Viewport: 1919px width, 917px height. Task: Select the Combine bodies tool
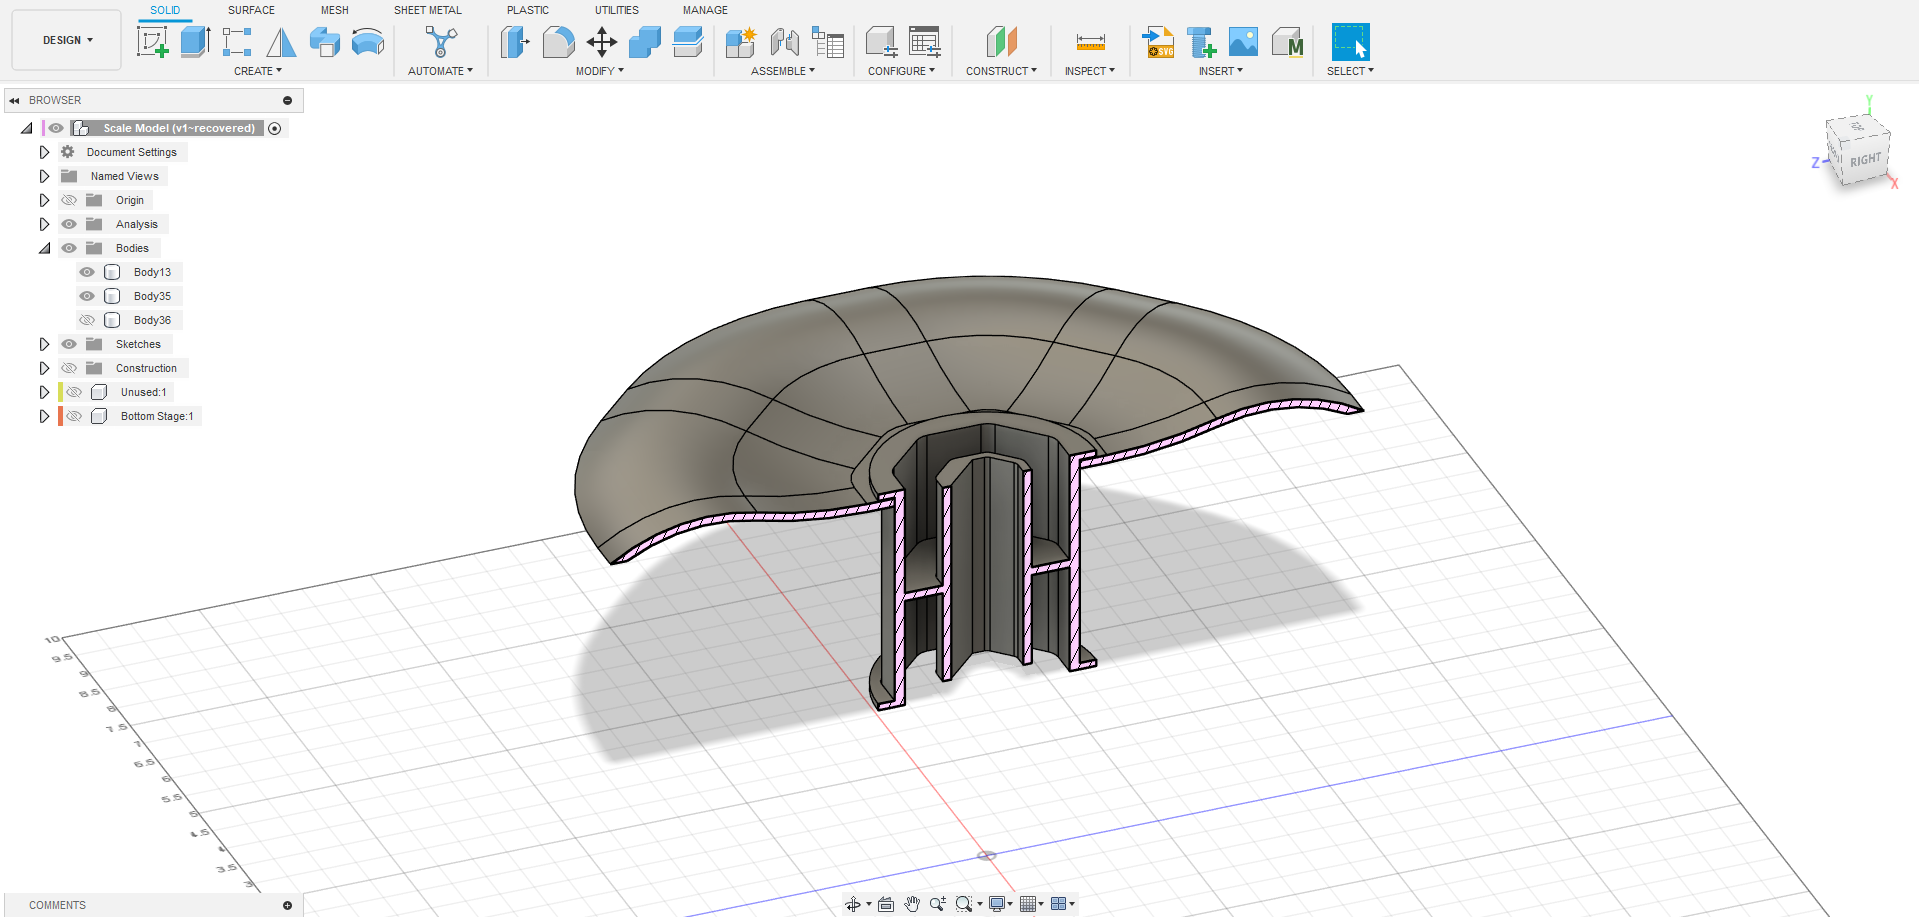(645, 42)
